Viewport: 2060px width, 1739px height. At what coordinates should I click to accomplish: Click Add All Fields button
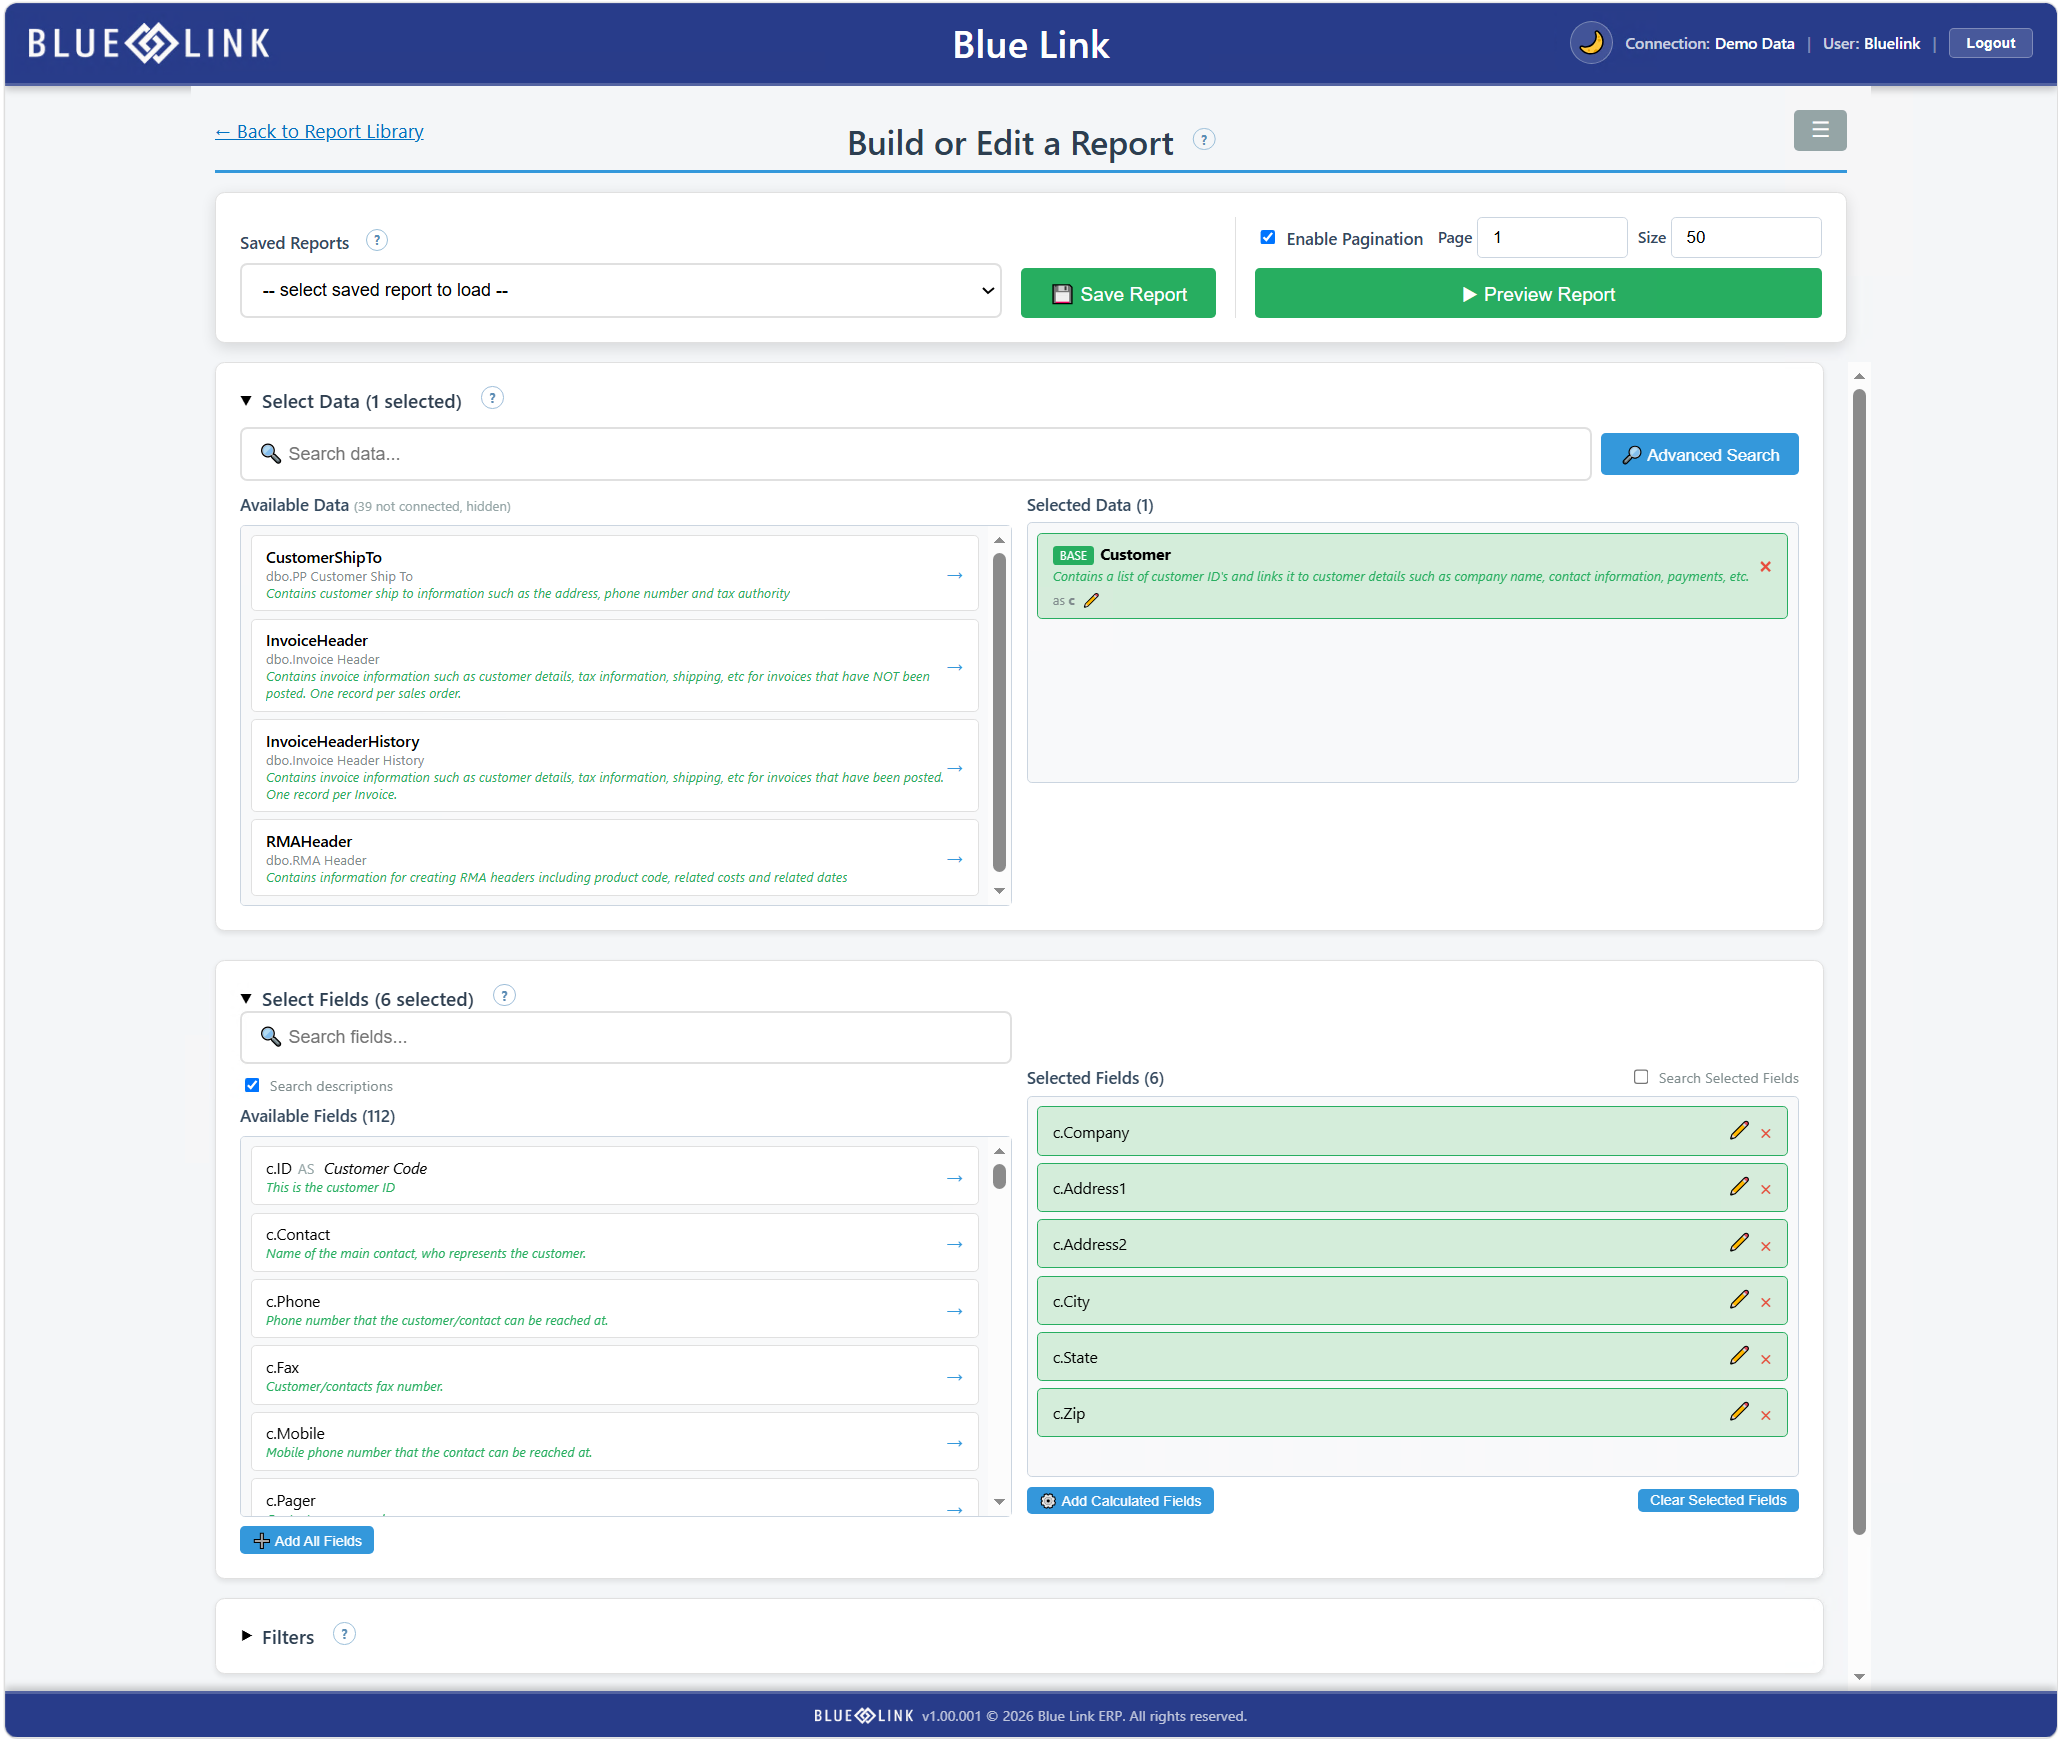click(307, 1540)
